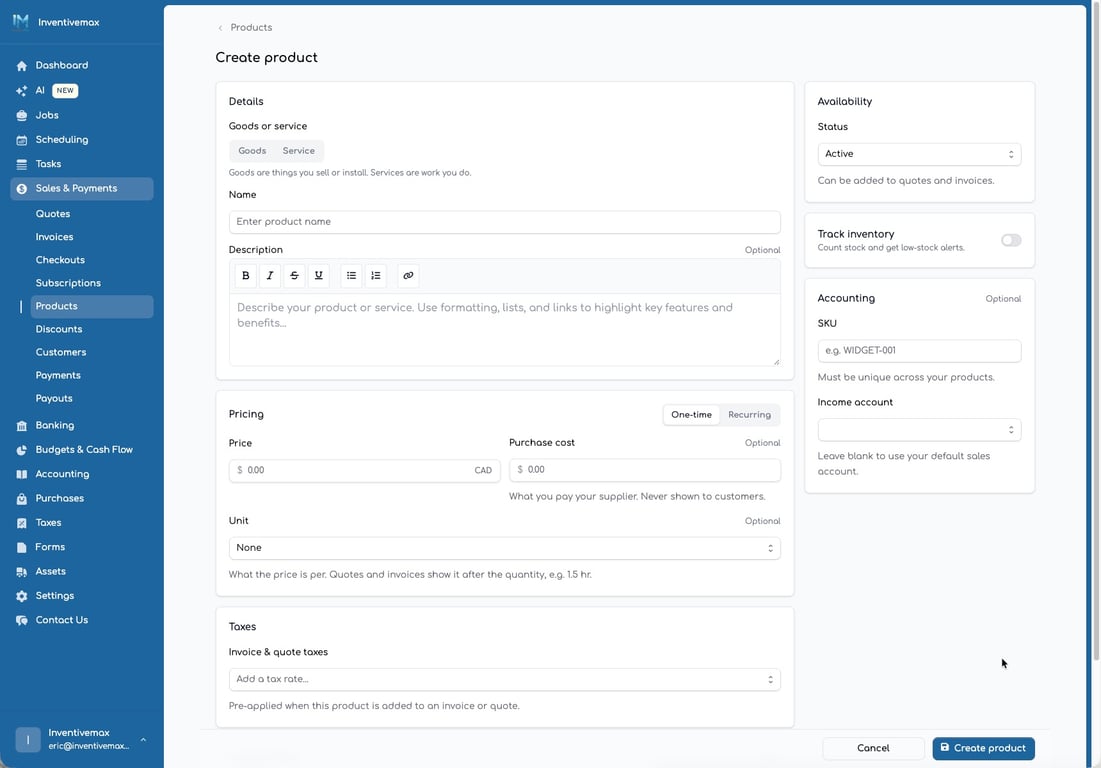
Task: Open Dashboard via its home icon
Action: pyautogui.click(x=22, y=66)
